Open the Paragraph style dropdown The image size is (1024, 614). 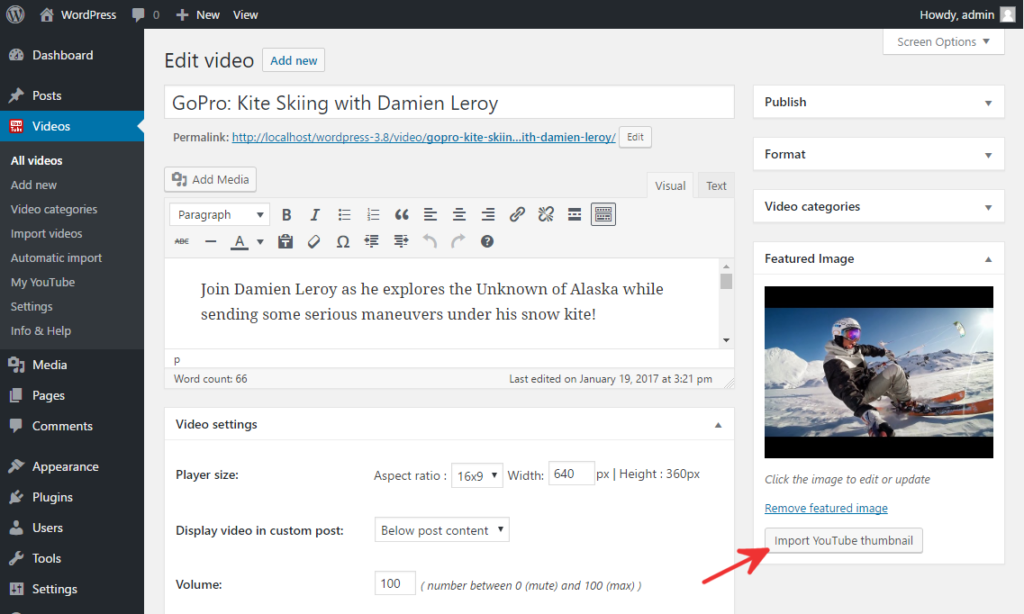tap(218, 214)
